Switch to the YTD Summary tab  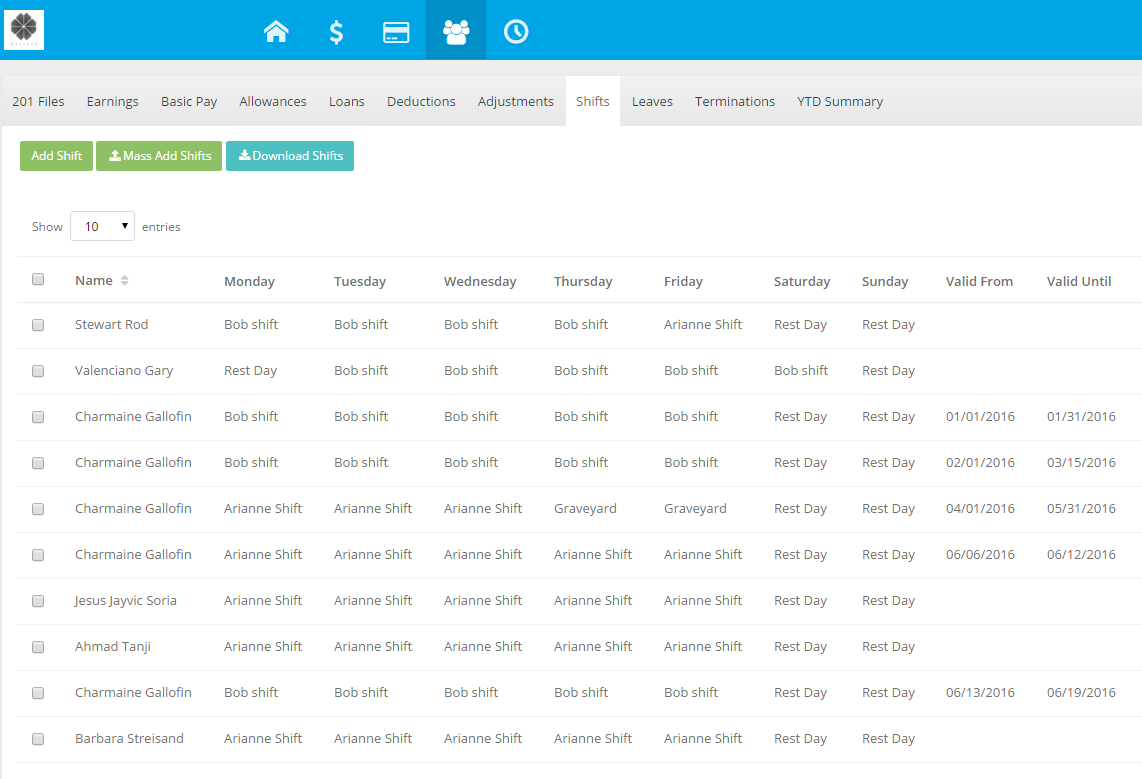840,101
